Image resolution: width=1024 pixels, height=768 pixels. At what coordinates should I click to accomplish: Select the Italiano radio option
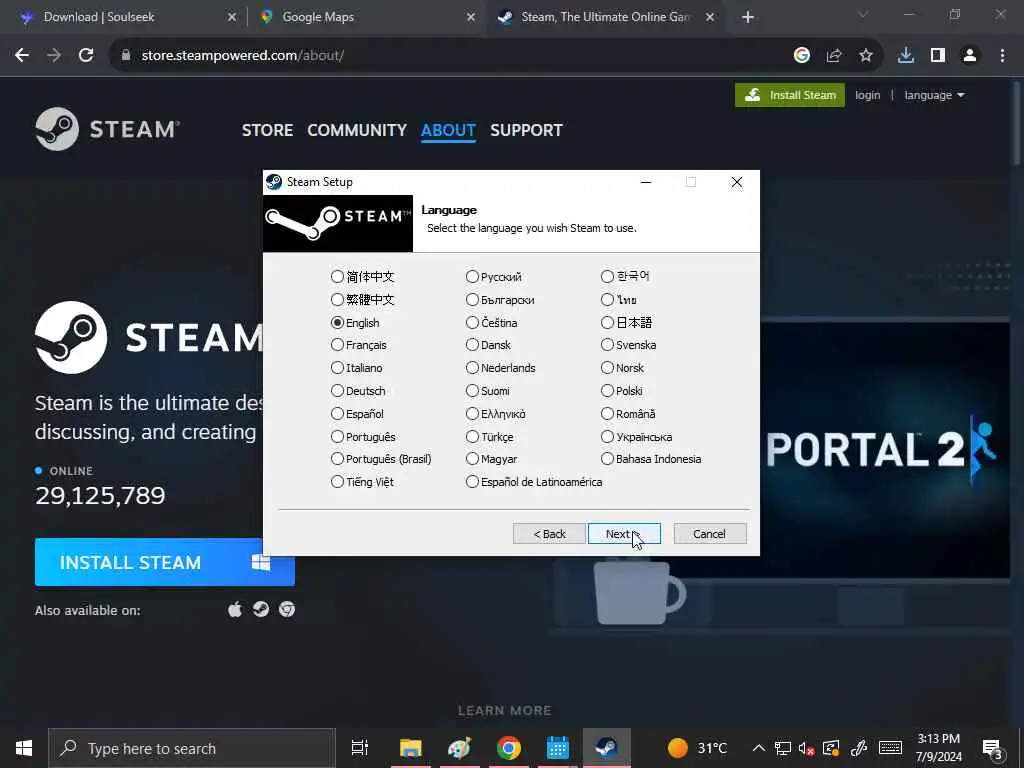pyautogui.click(x=337, y=368)
